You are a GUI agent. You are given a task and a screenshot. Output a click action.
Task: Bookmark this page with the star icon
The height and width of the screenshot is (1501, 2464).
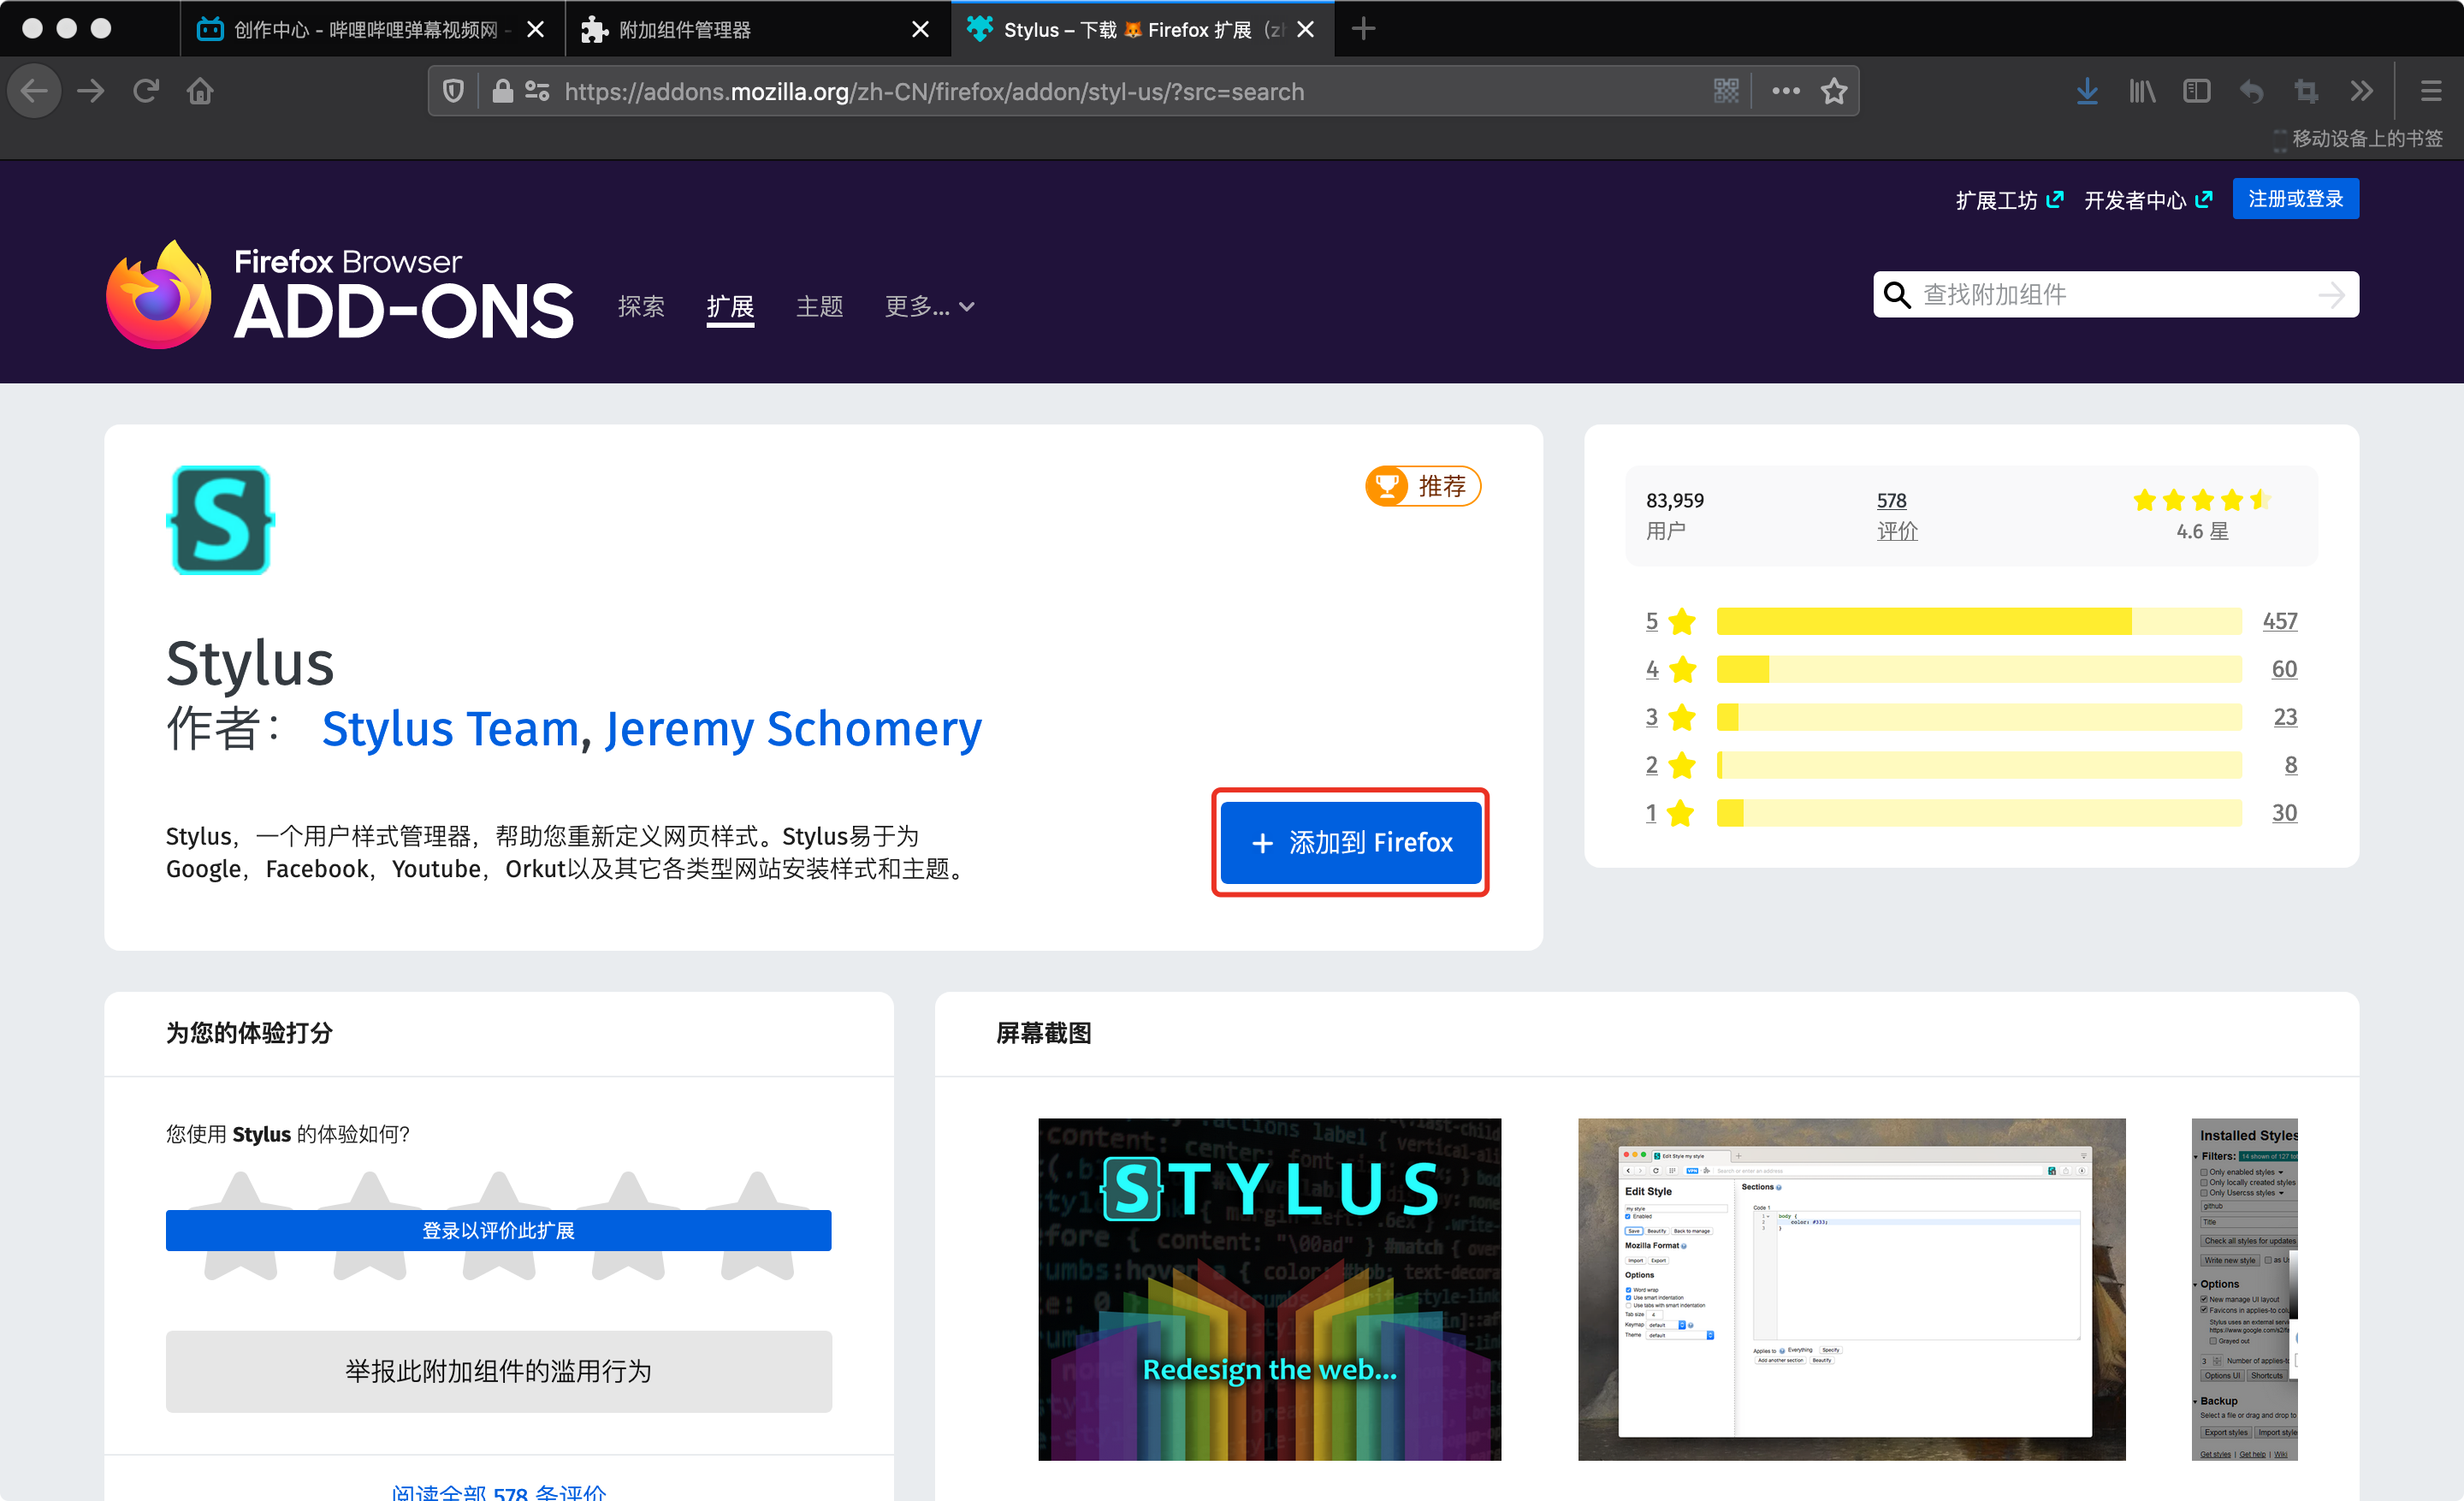[x=1834, y=91]
